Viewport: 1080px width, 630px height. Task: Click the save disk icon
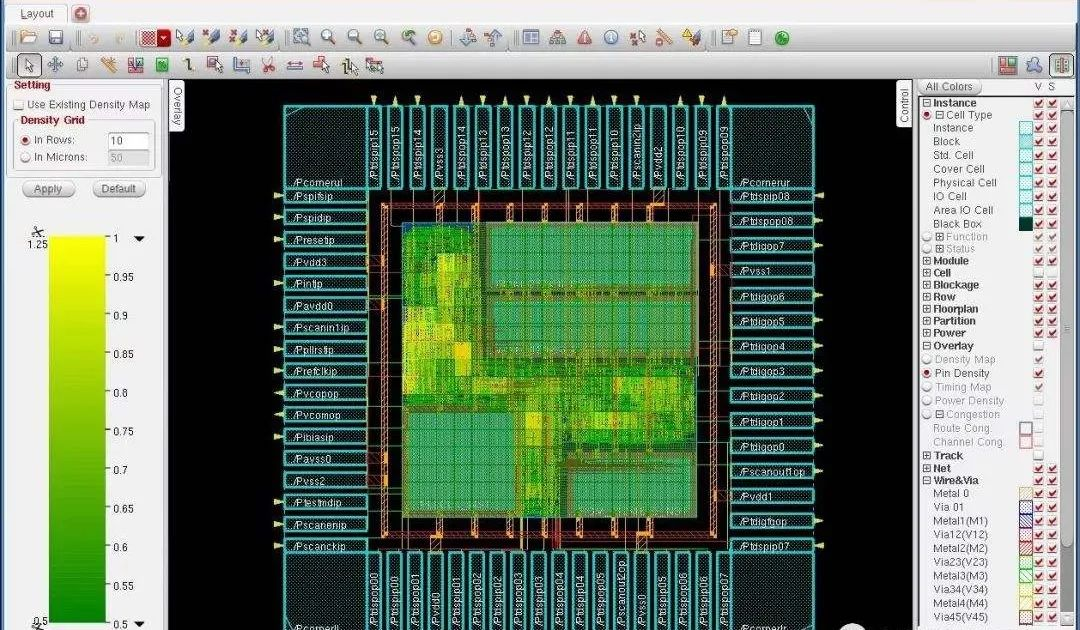[56, 37]
